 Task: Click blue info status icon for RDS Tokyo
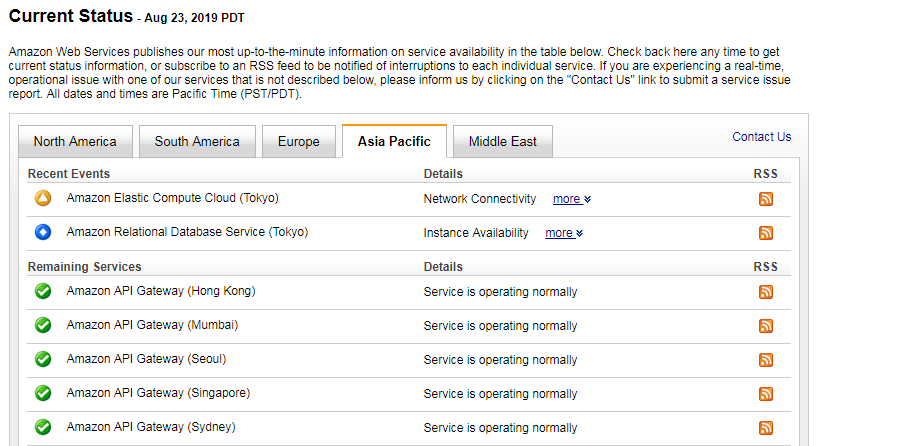tap(43, 232)
